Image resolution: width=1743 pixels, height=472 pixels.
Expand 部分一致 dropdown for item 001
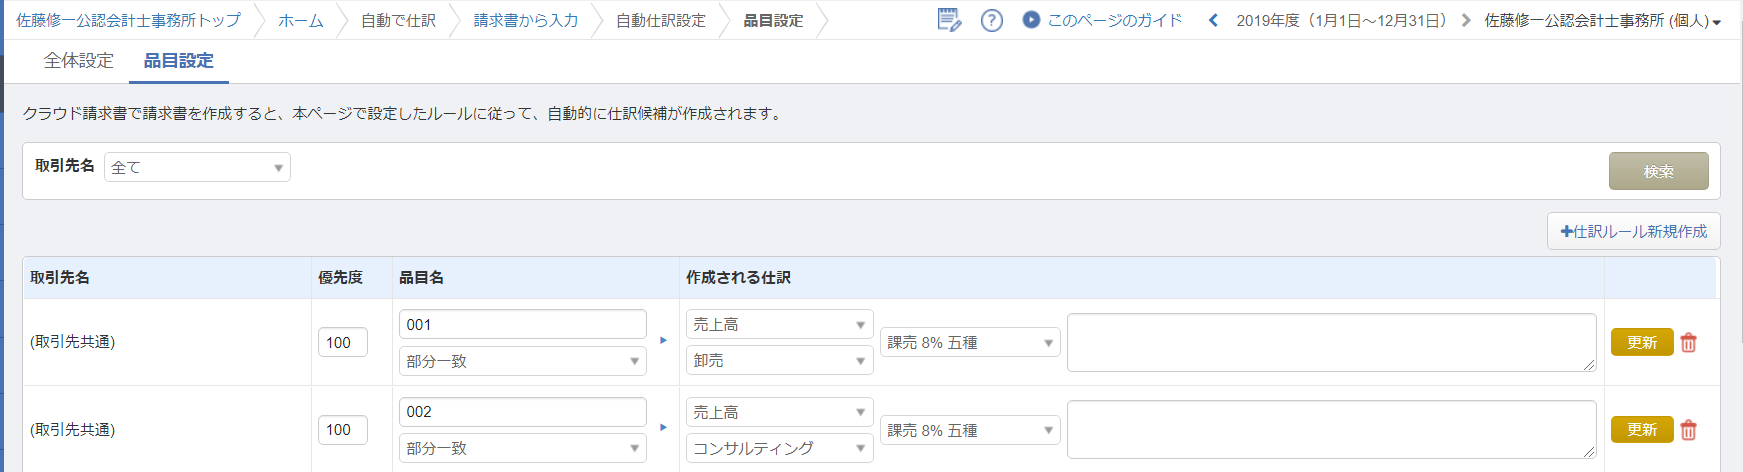click(522, 361)
